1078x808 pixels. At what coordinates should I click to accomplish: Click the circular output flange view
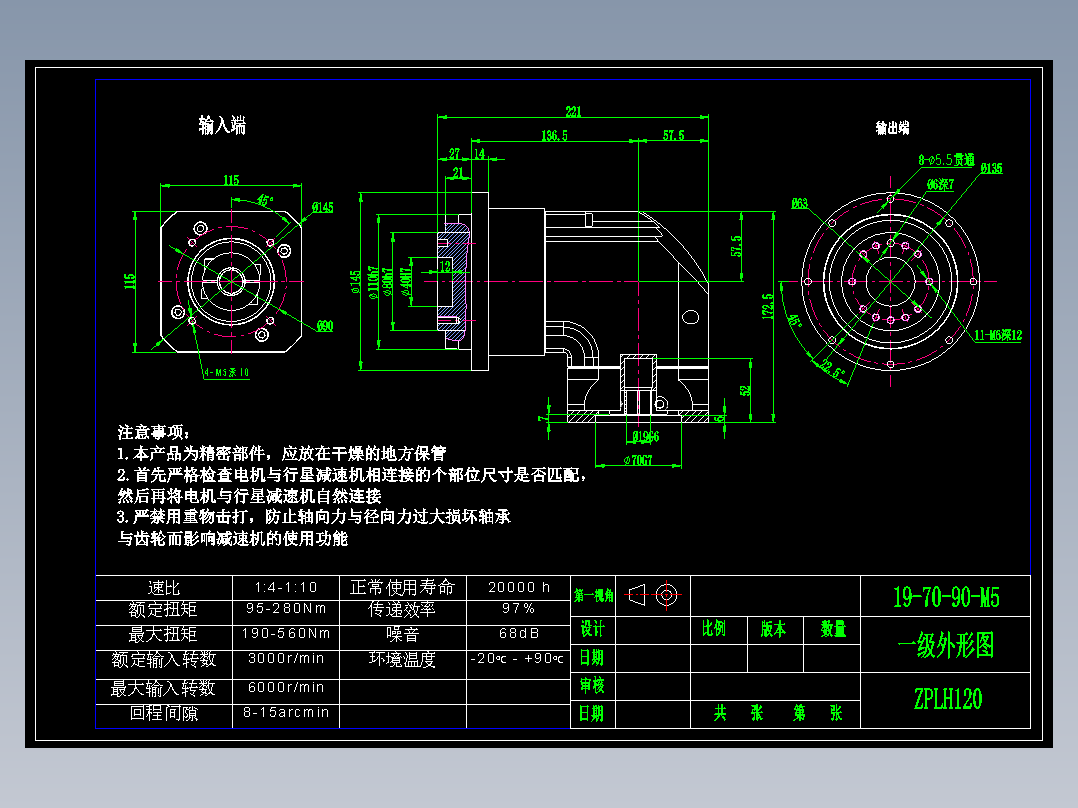pos(888,283)
